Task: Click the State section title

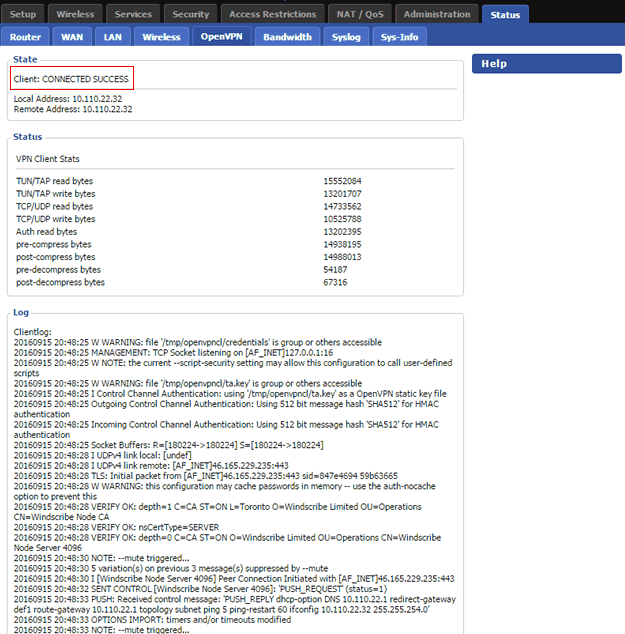Action: [x=25, y=59]
